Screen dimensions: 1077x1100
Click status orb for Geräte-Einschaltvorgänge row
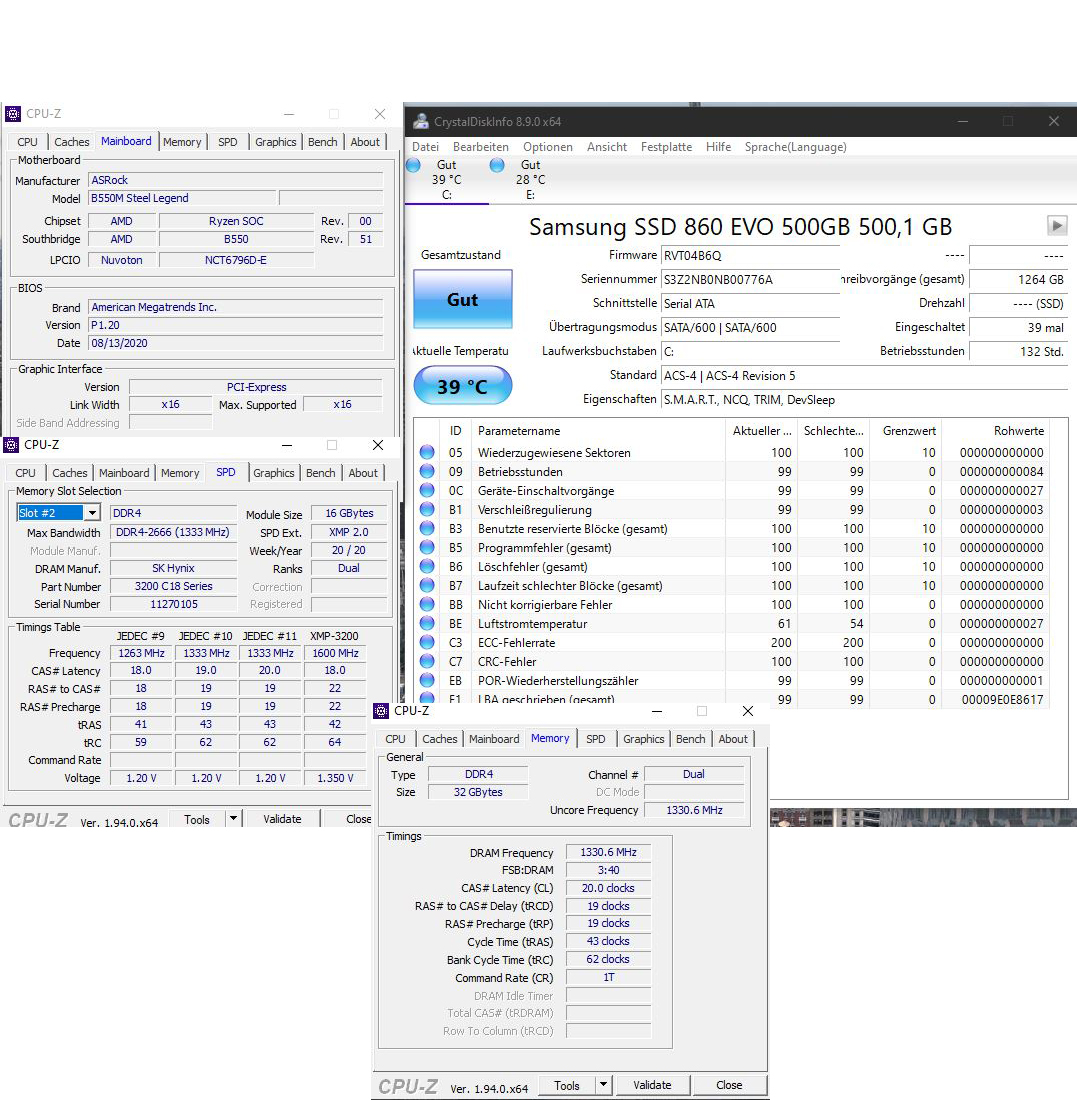(x=427, y=490)
